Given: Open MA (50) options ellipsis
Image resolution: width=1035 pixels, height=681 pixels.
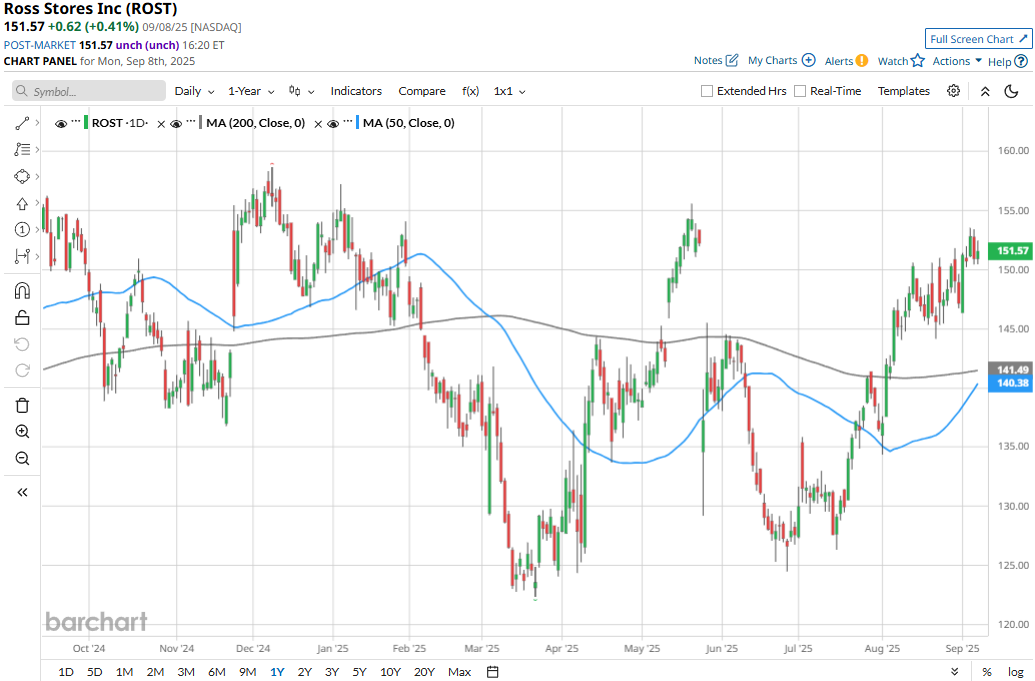Looking at the screenshot, I should [x=347, y=122].
